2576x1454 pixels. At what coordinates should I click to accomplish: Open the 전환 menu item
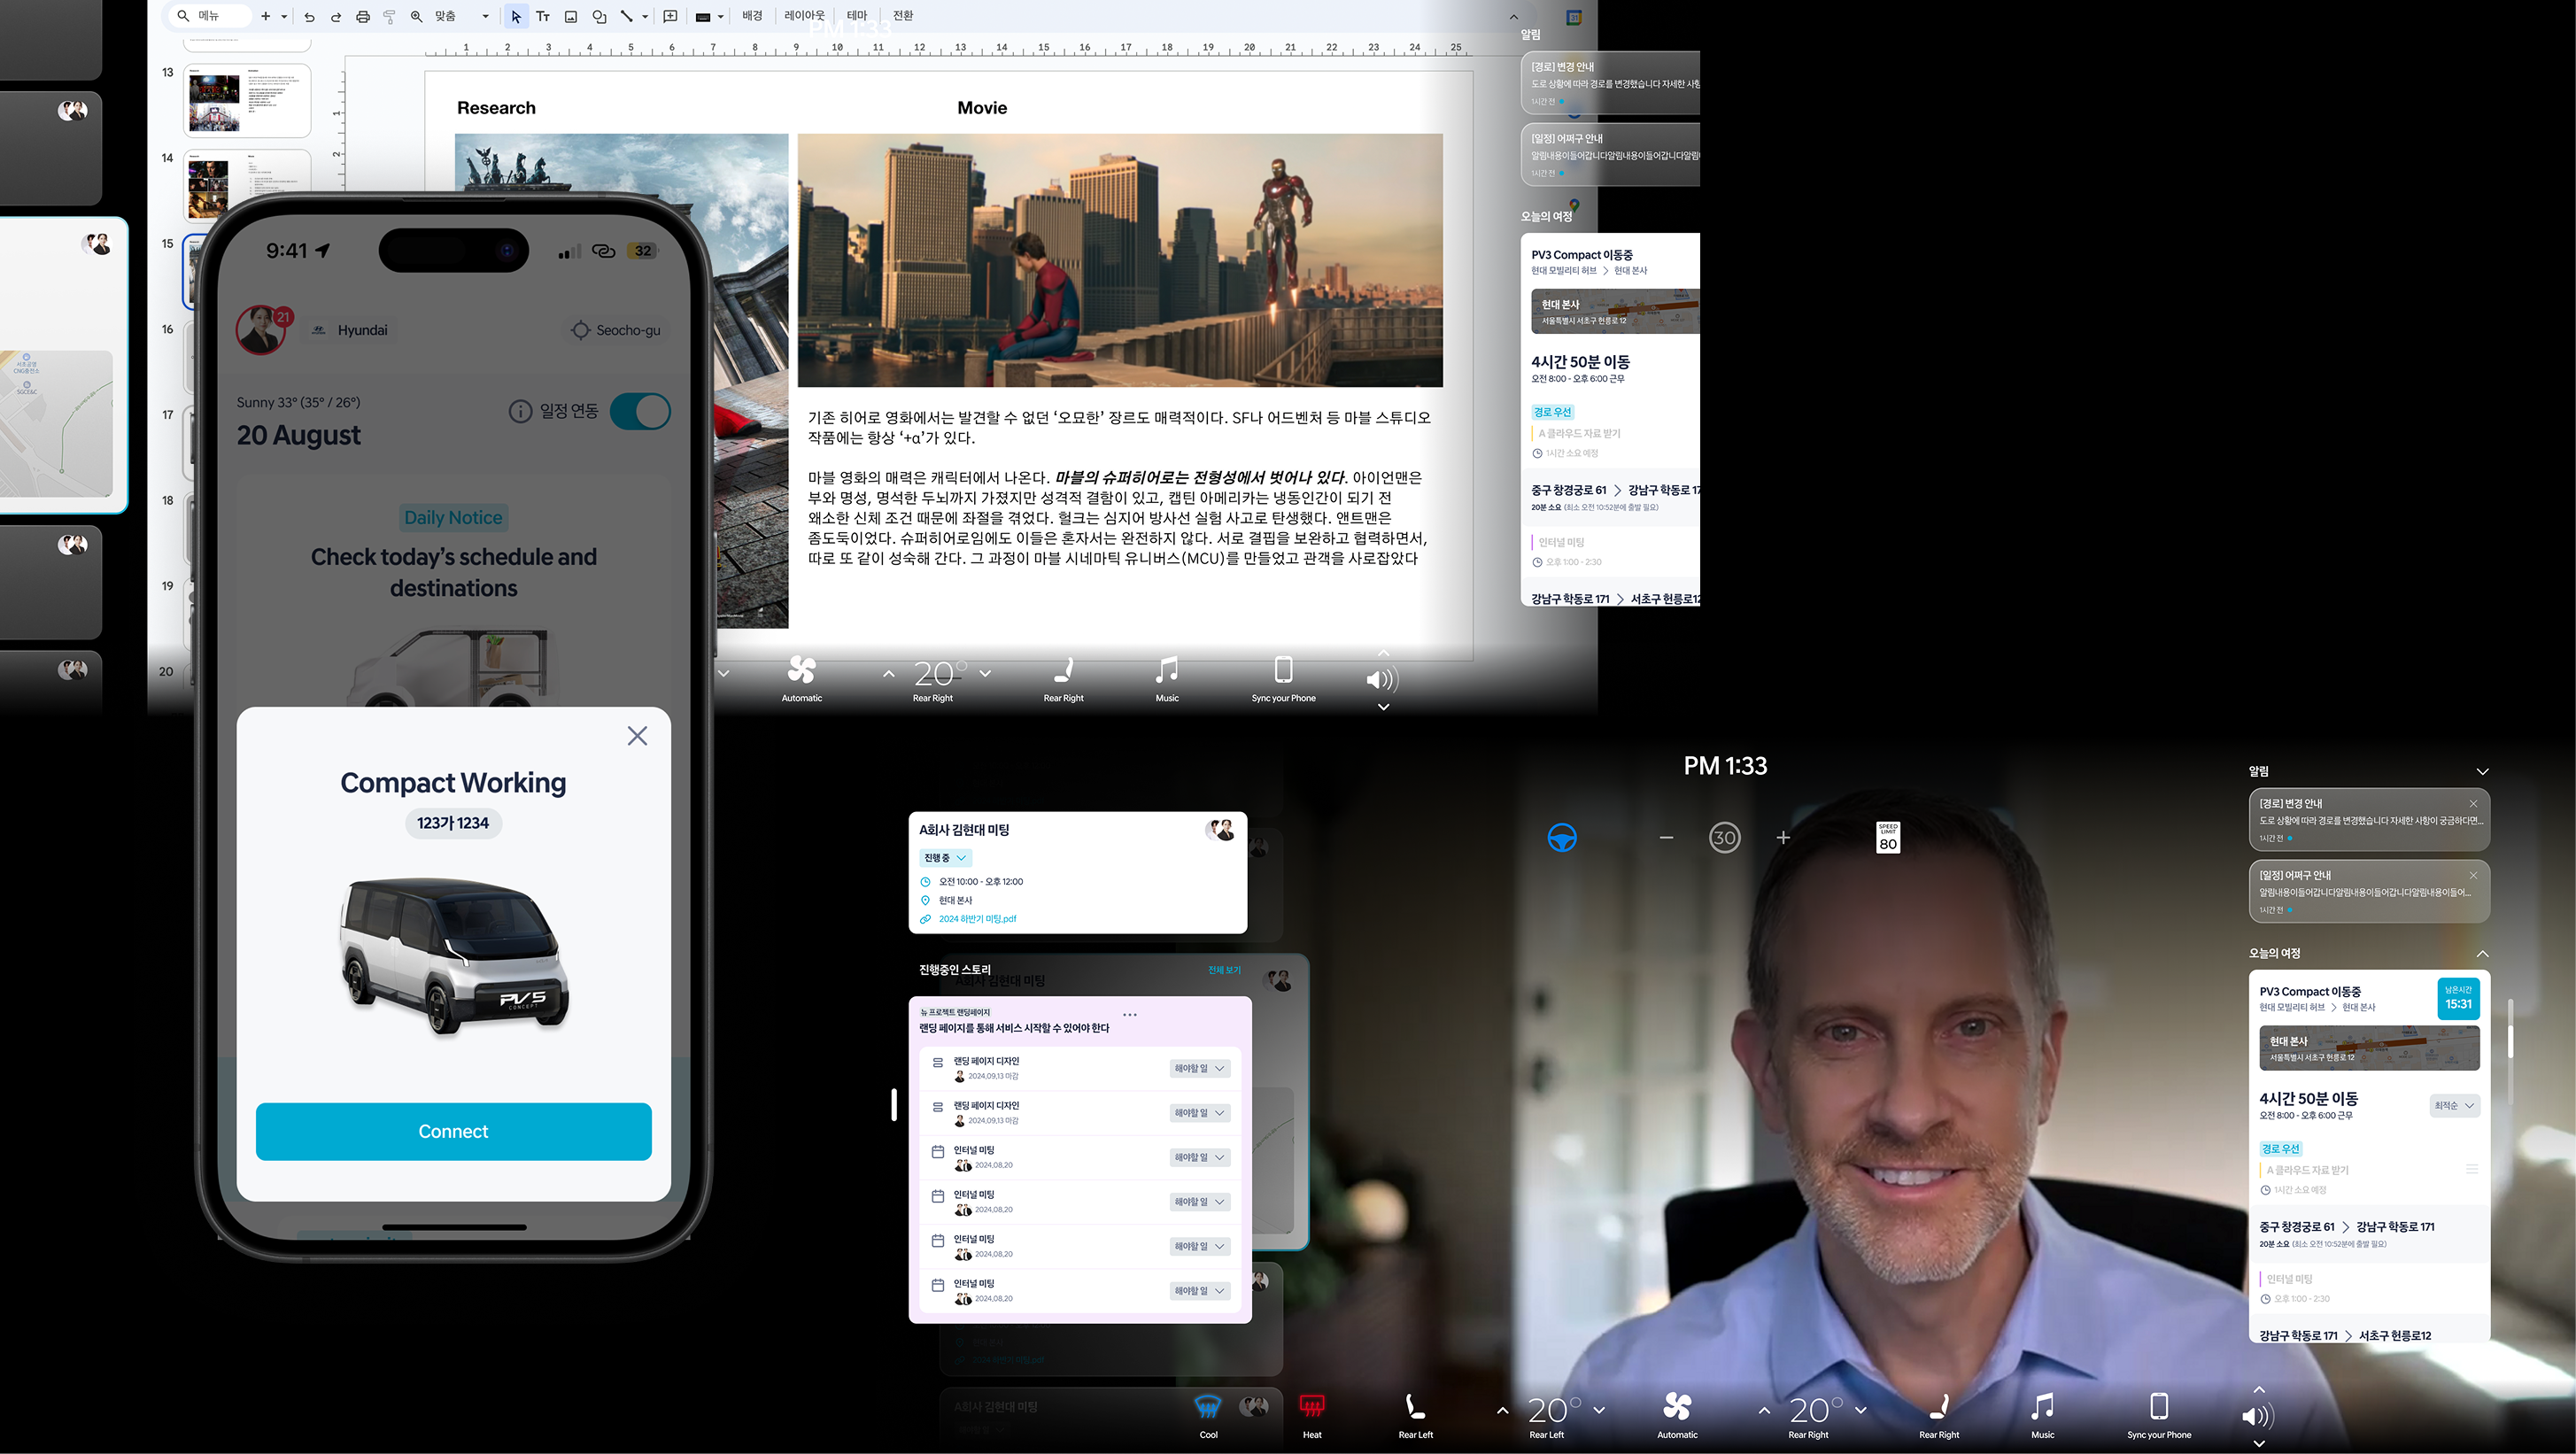point(903,16)
